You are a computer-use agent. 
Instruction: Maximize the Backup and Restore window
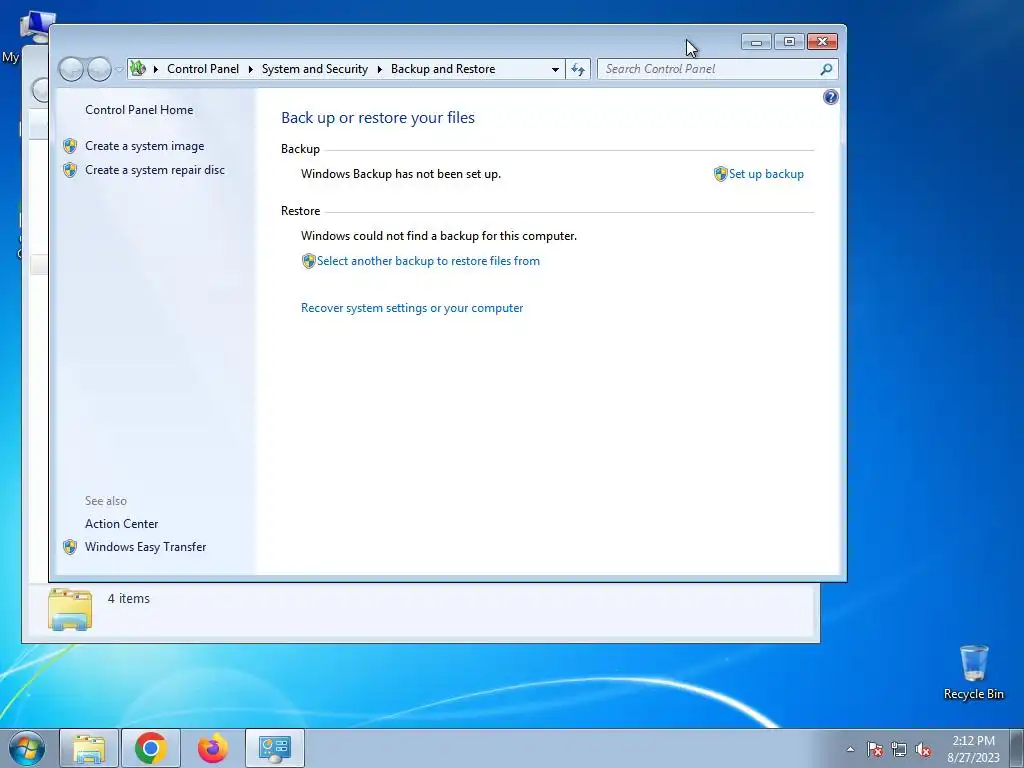click(x=789, y=42)
